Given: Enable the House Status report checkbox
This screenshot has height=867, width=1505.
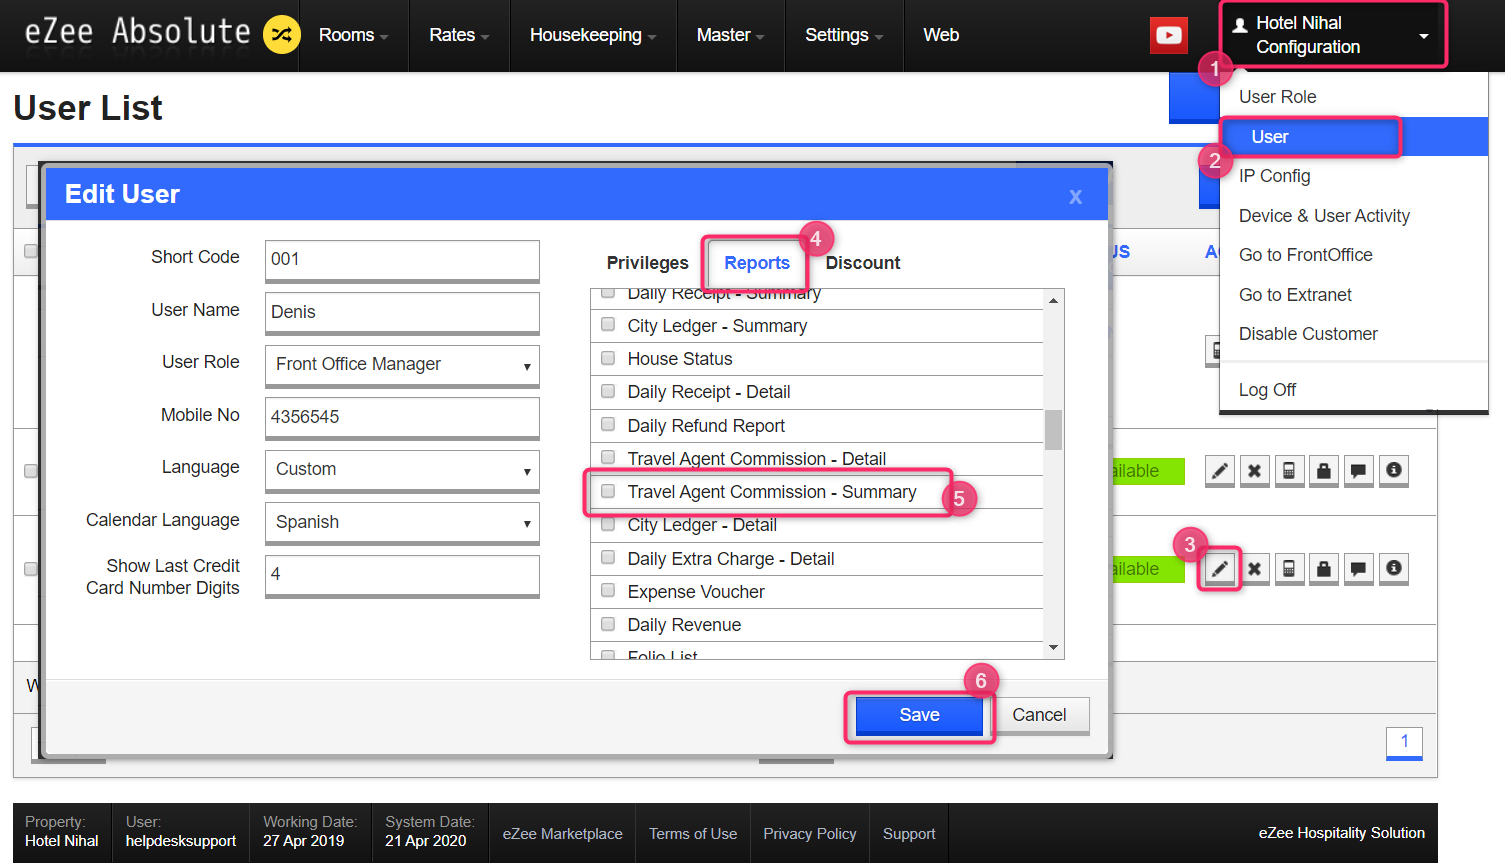Looking at the screenshot, I should click(608, 358).
